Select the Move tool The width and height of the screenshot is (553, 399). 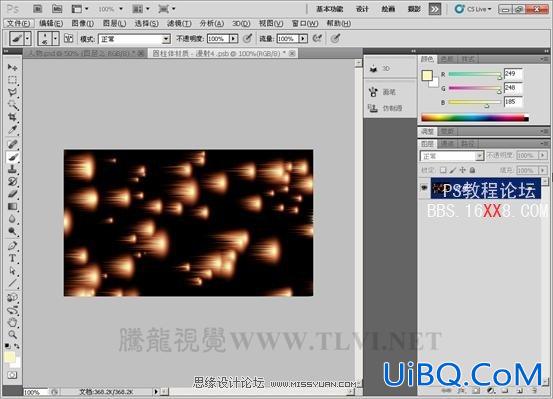(12, 67)
